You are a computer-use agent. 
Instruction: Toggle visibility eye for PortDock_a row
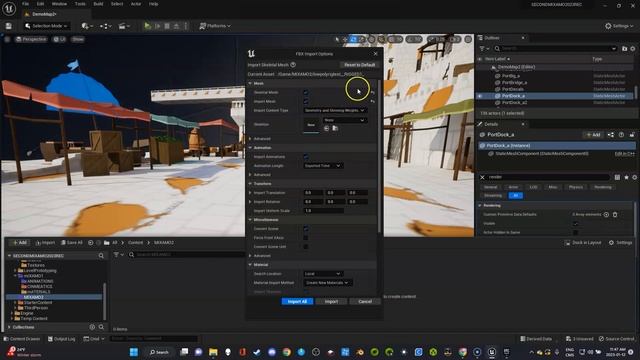click(480, 96)
